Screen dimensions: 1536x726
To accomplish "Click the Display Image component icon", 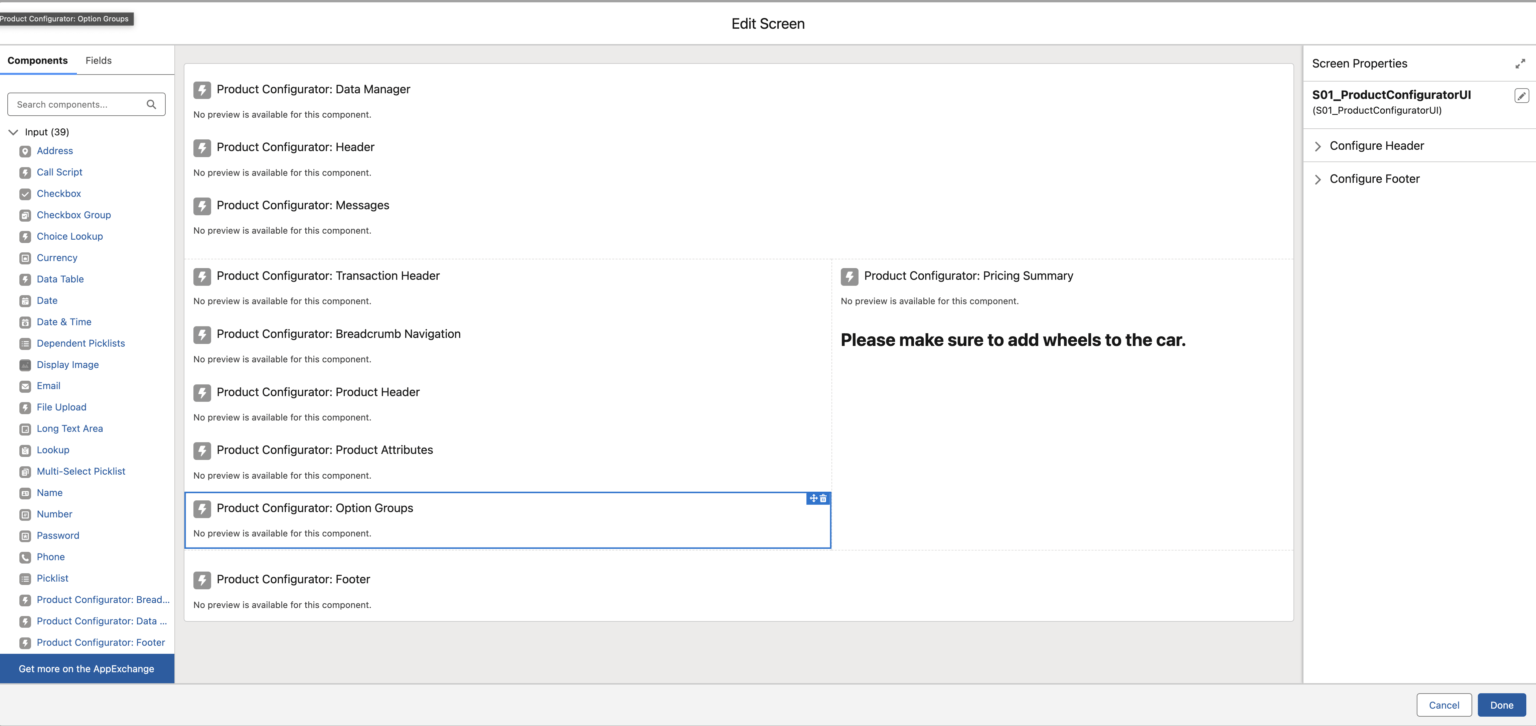I will pyautogui.click(x=24, y=364).
